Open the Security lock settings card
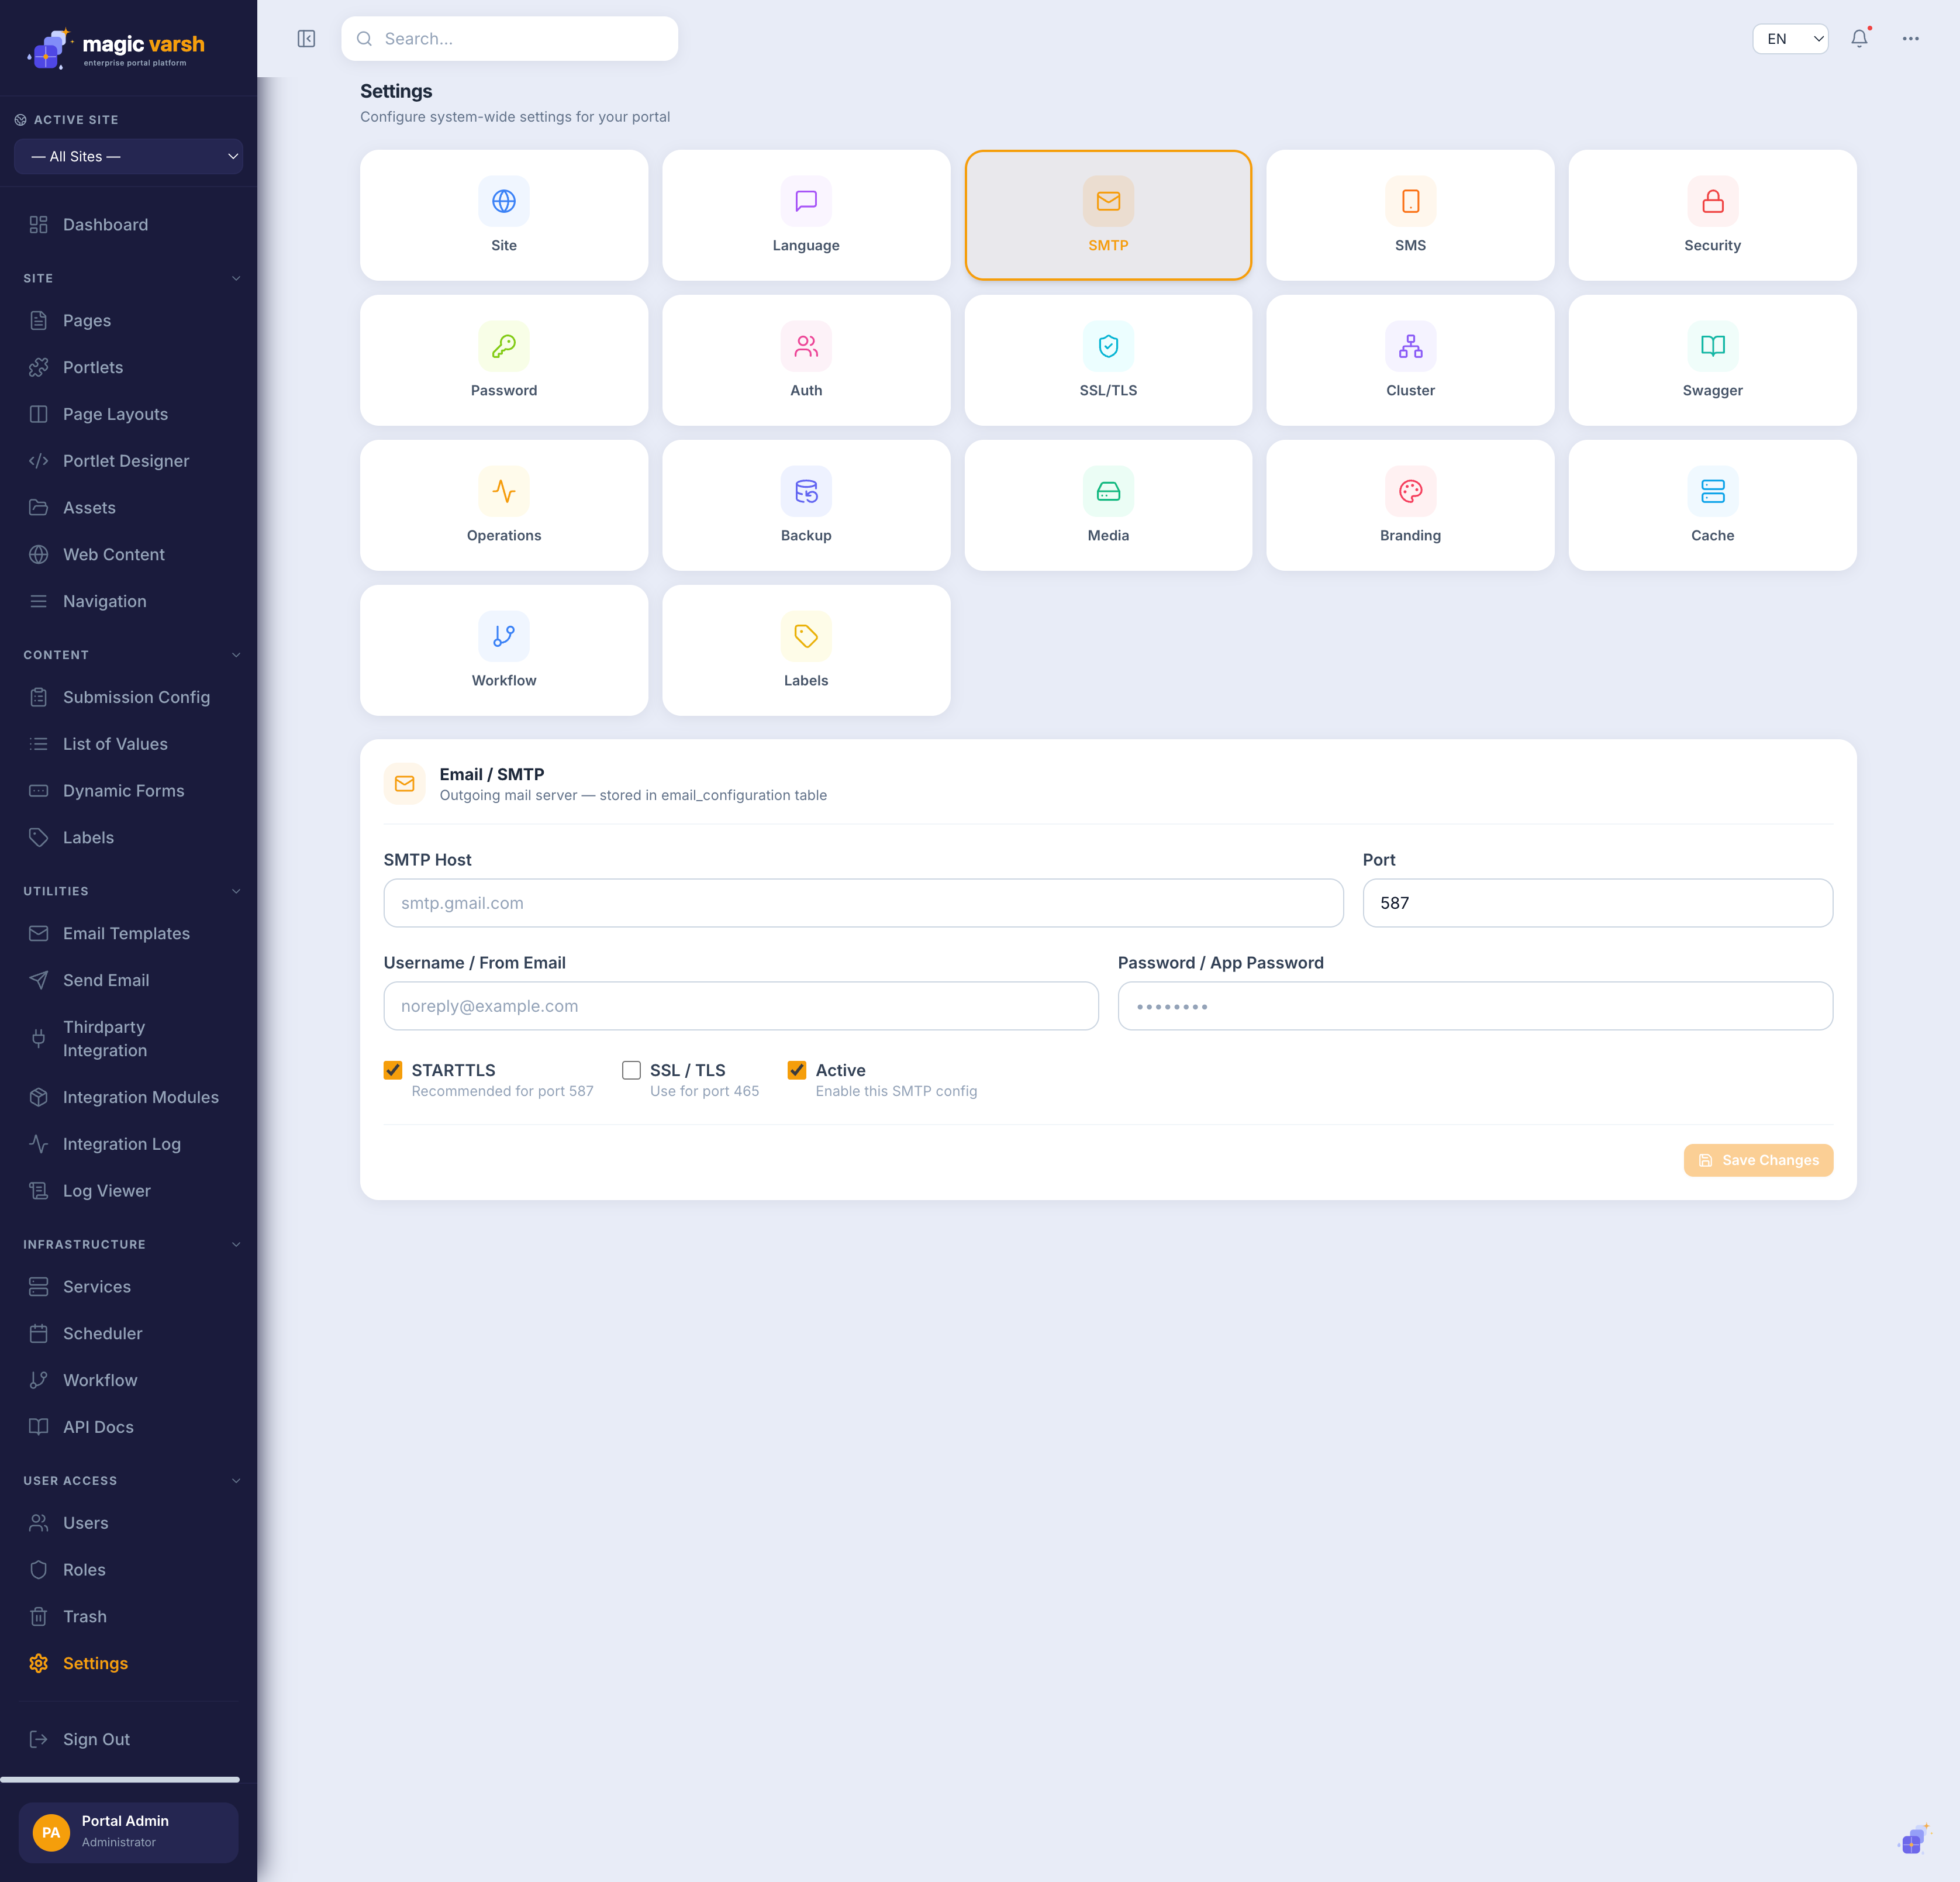The height and width of the screenshot is (1882, 1960). tap(1712, 215)
